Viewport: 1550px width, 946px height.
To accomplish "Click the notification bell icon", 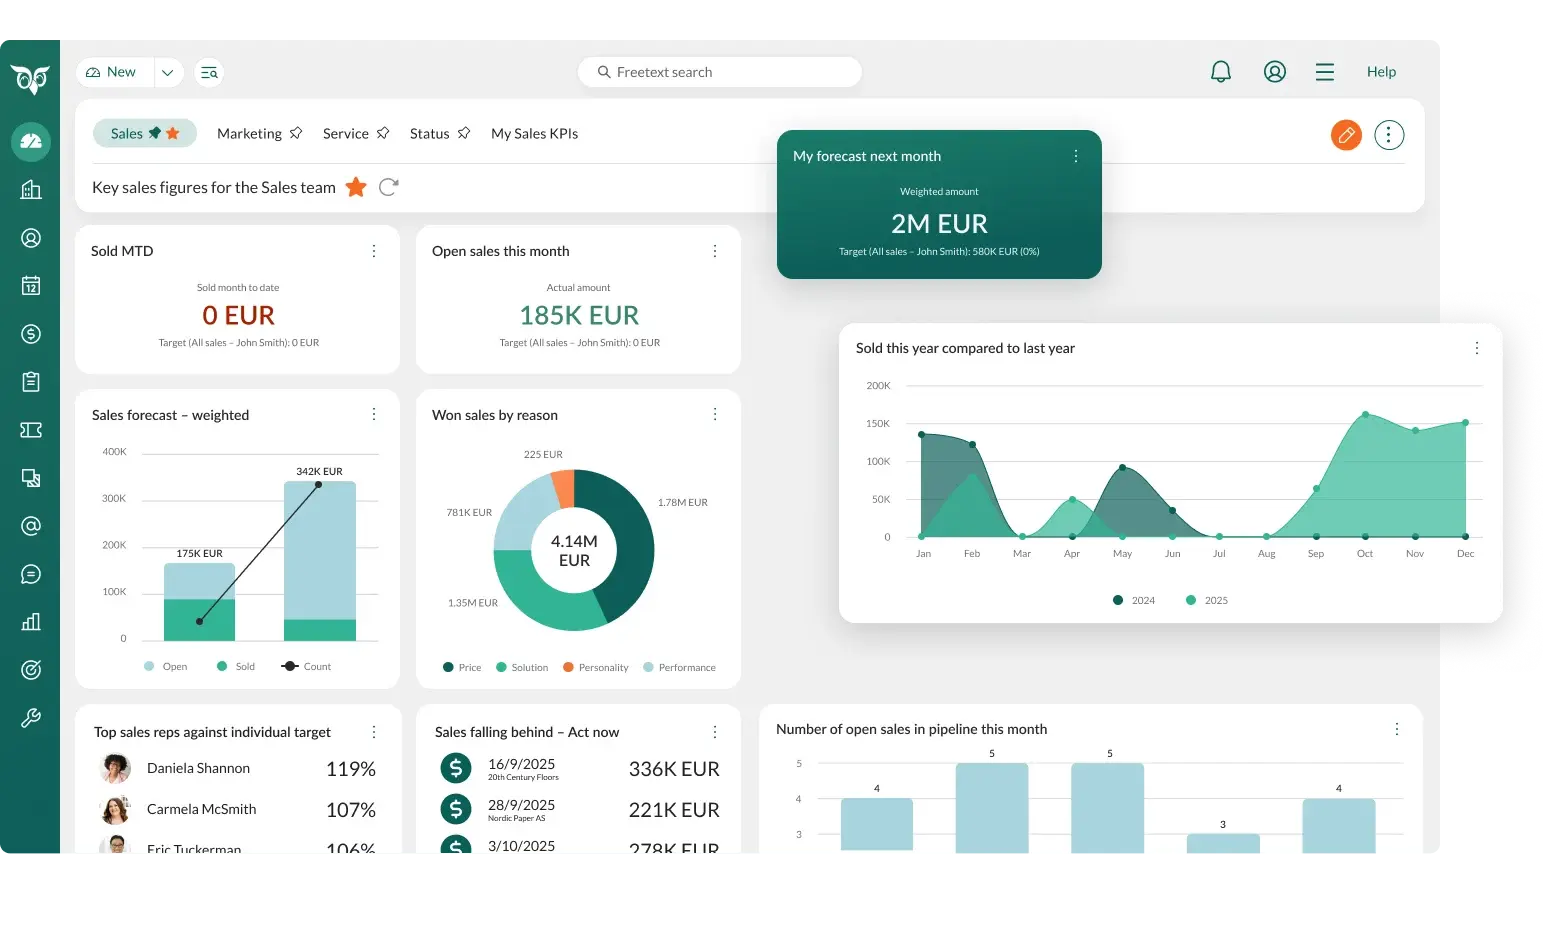I will click(1220, 71).
